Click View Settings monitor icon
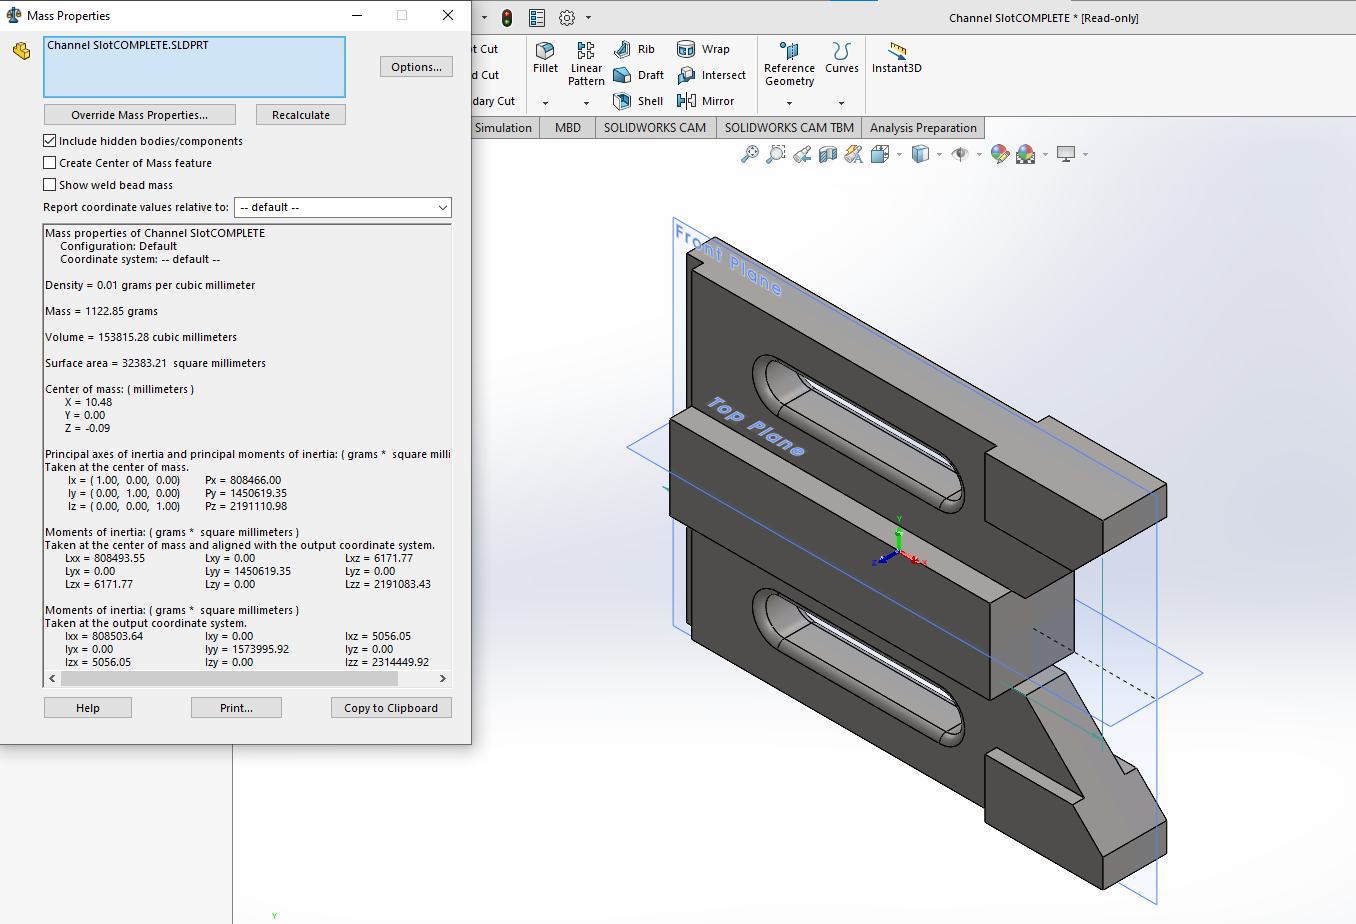Image resolution: width=1356 pixels, height=924 pixels. [x=1066, y=154]
